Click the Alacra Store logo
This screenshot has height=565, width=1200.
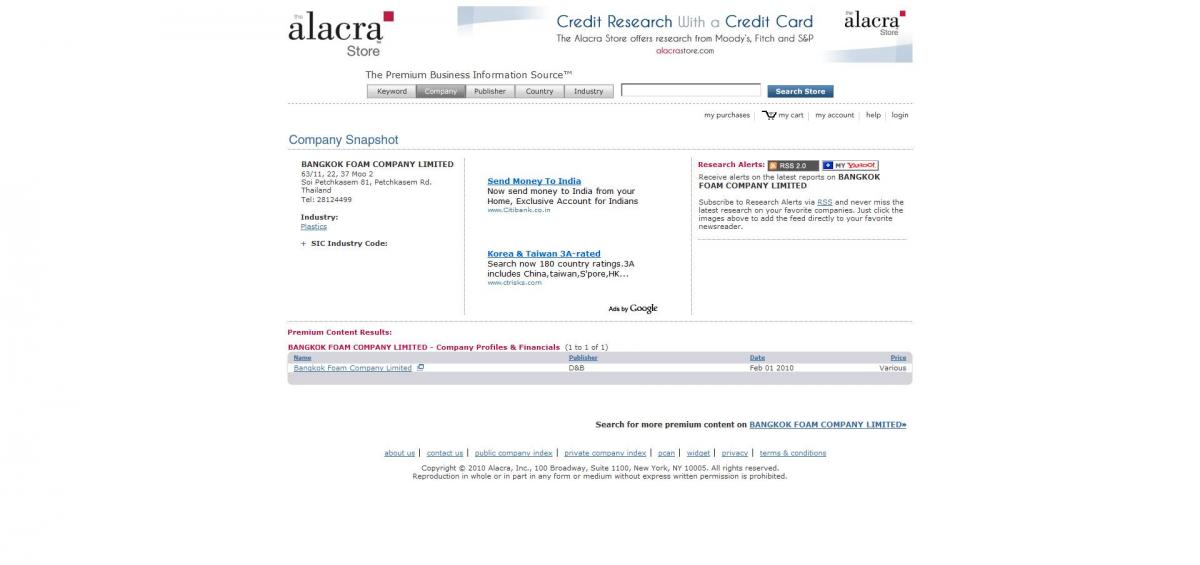pyautogui.click(x=341, y=33)
